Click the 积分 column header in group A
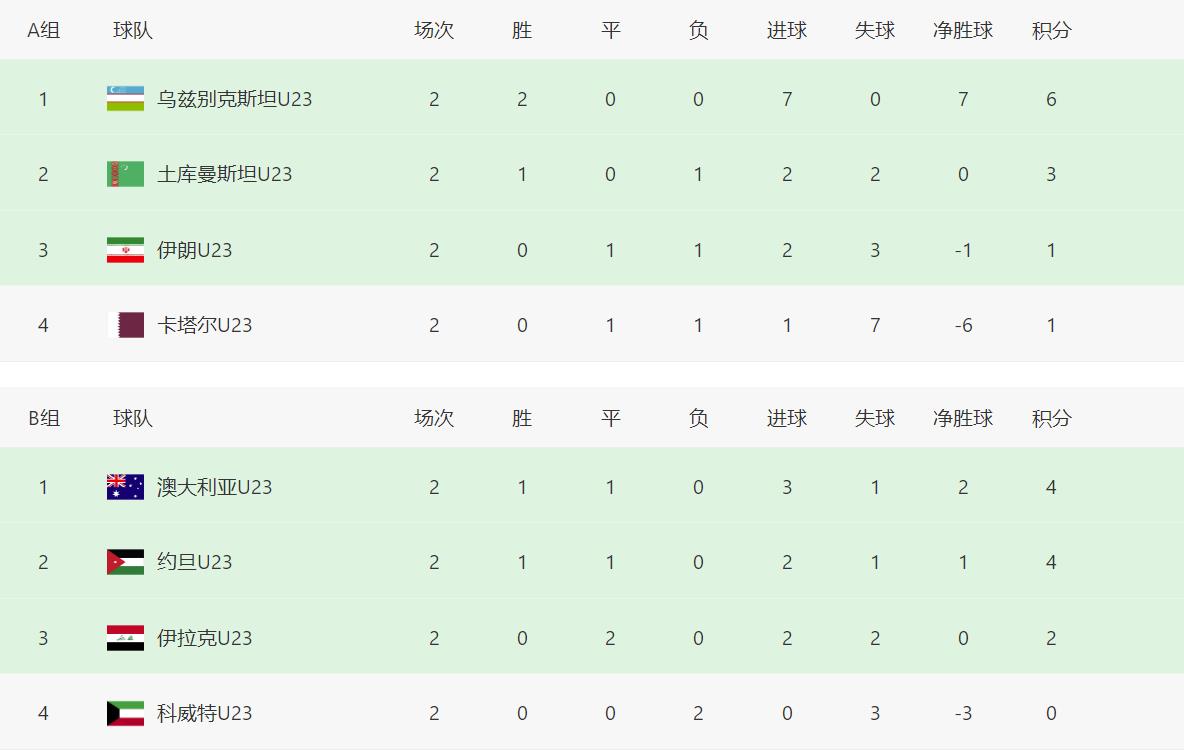Image resolution: width=1184 pixels, height=751 pixels. [1051, 30]
